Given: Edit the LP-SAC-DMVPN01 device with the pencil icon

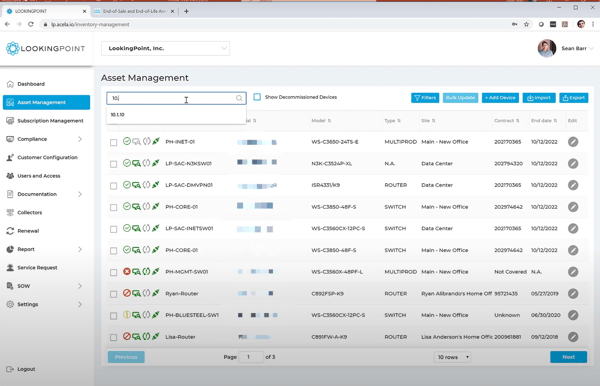Looking at the screenshot, I should pyautogui.click(x=573, y=185).
